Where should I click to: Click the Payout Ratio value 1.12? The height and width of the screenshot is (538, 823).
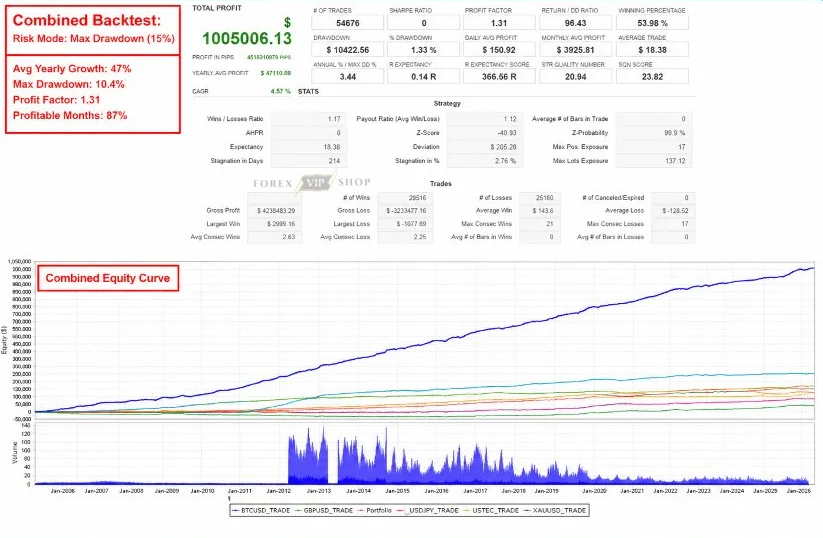coord(483,119)
